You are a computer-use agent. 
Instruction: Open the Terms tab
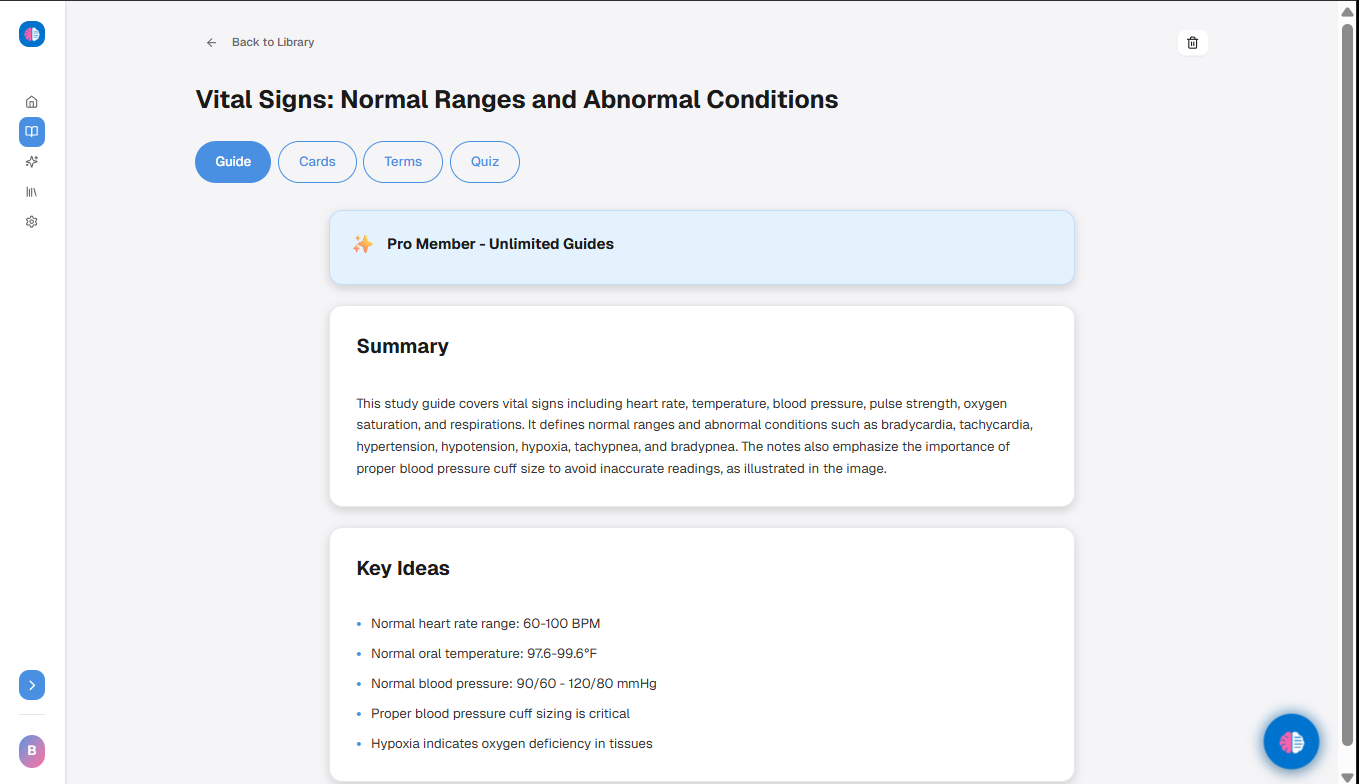click(x=403, y=161)
